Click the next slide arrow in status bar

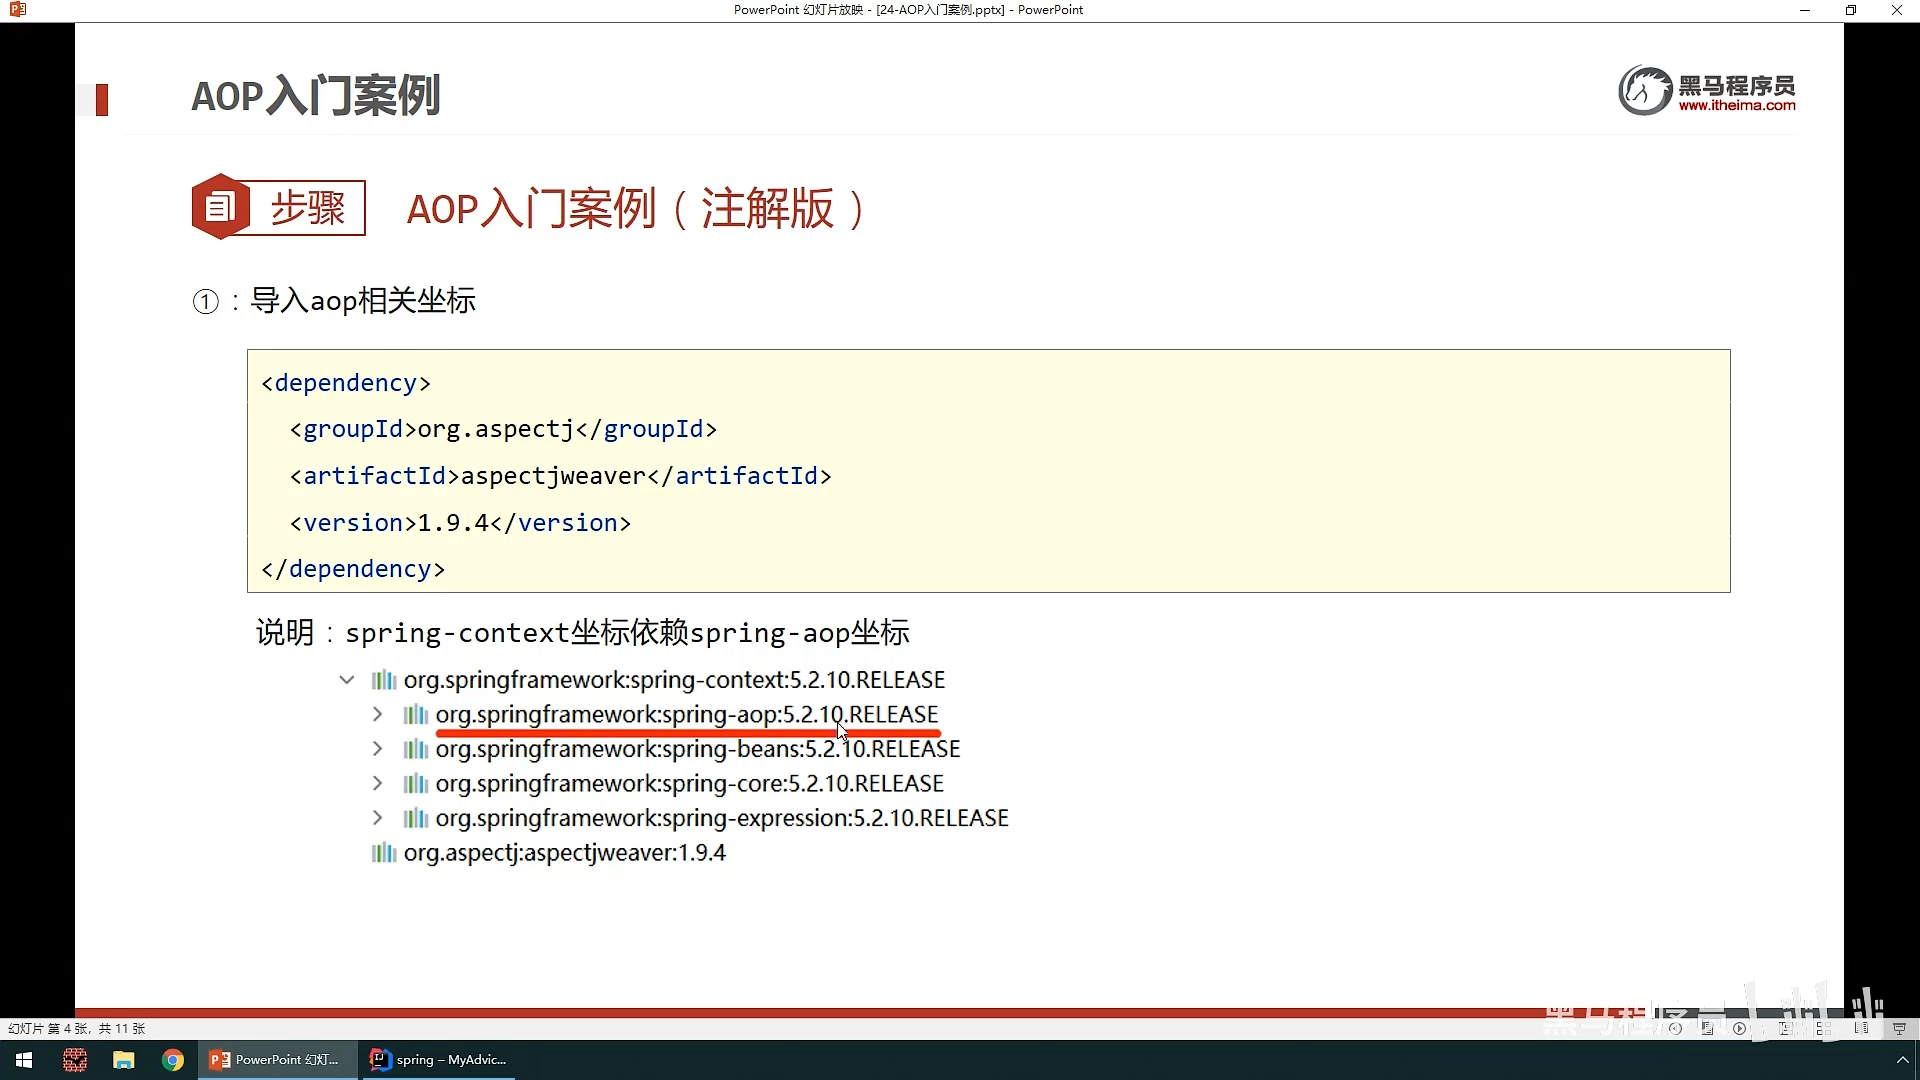point(1739,1028)
